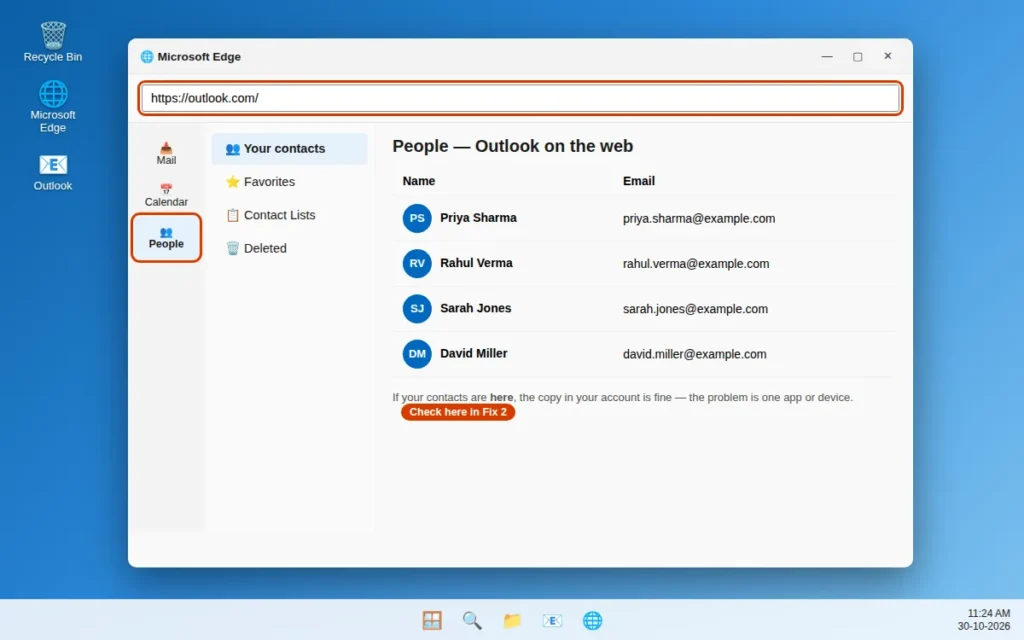Screen dimensions: 1024x640
Task: Select People in Outlook sidebar
Action: click(166, 238)
